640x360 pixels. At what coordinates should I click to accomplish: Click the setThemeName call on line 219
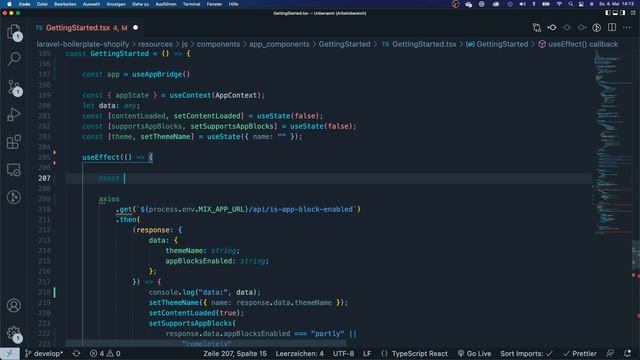173,302
